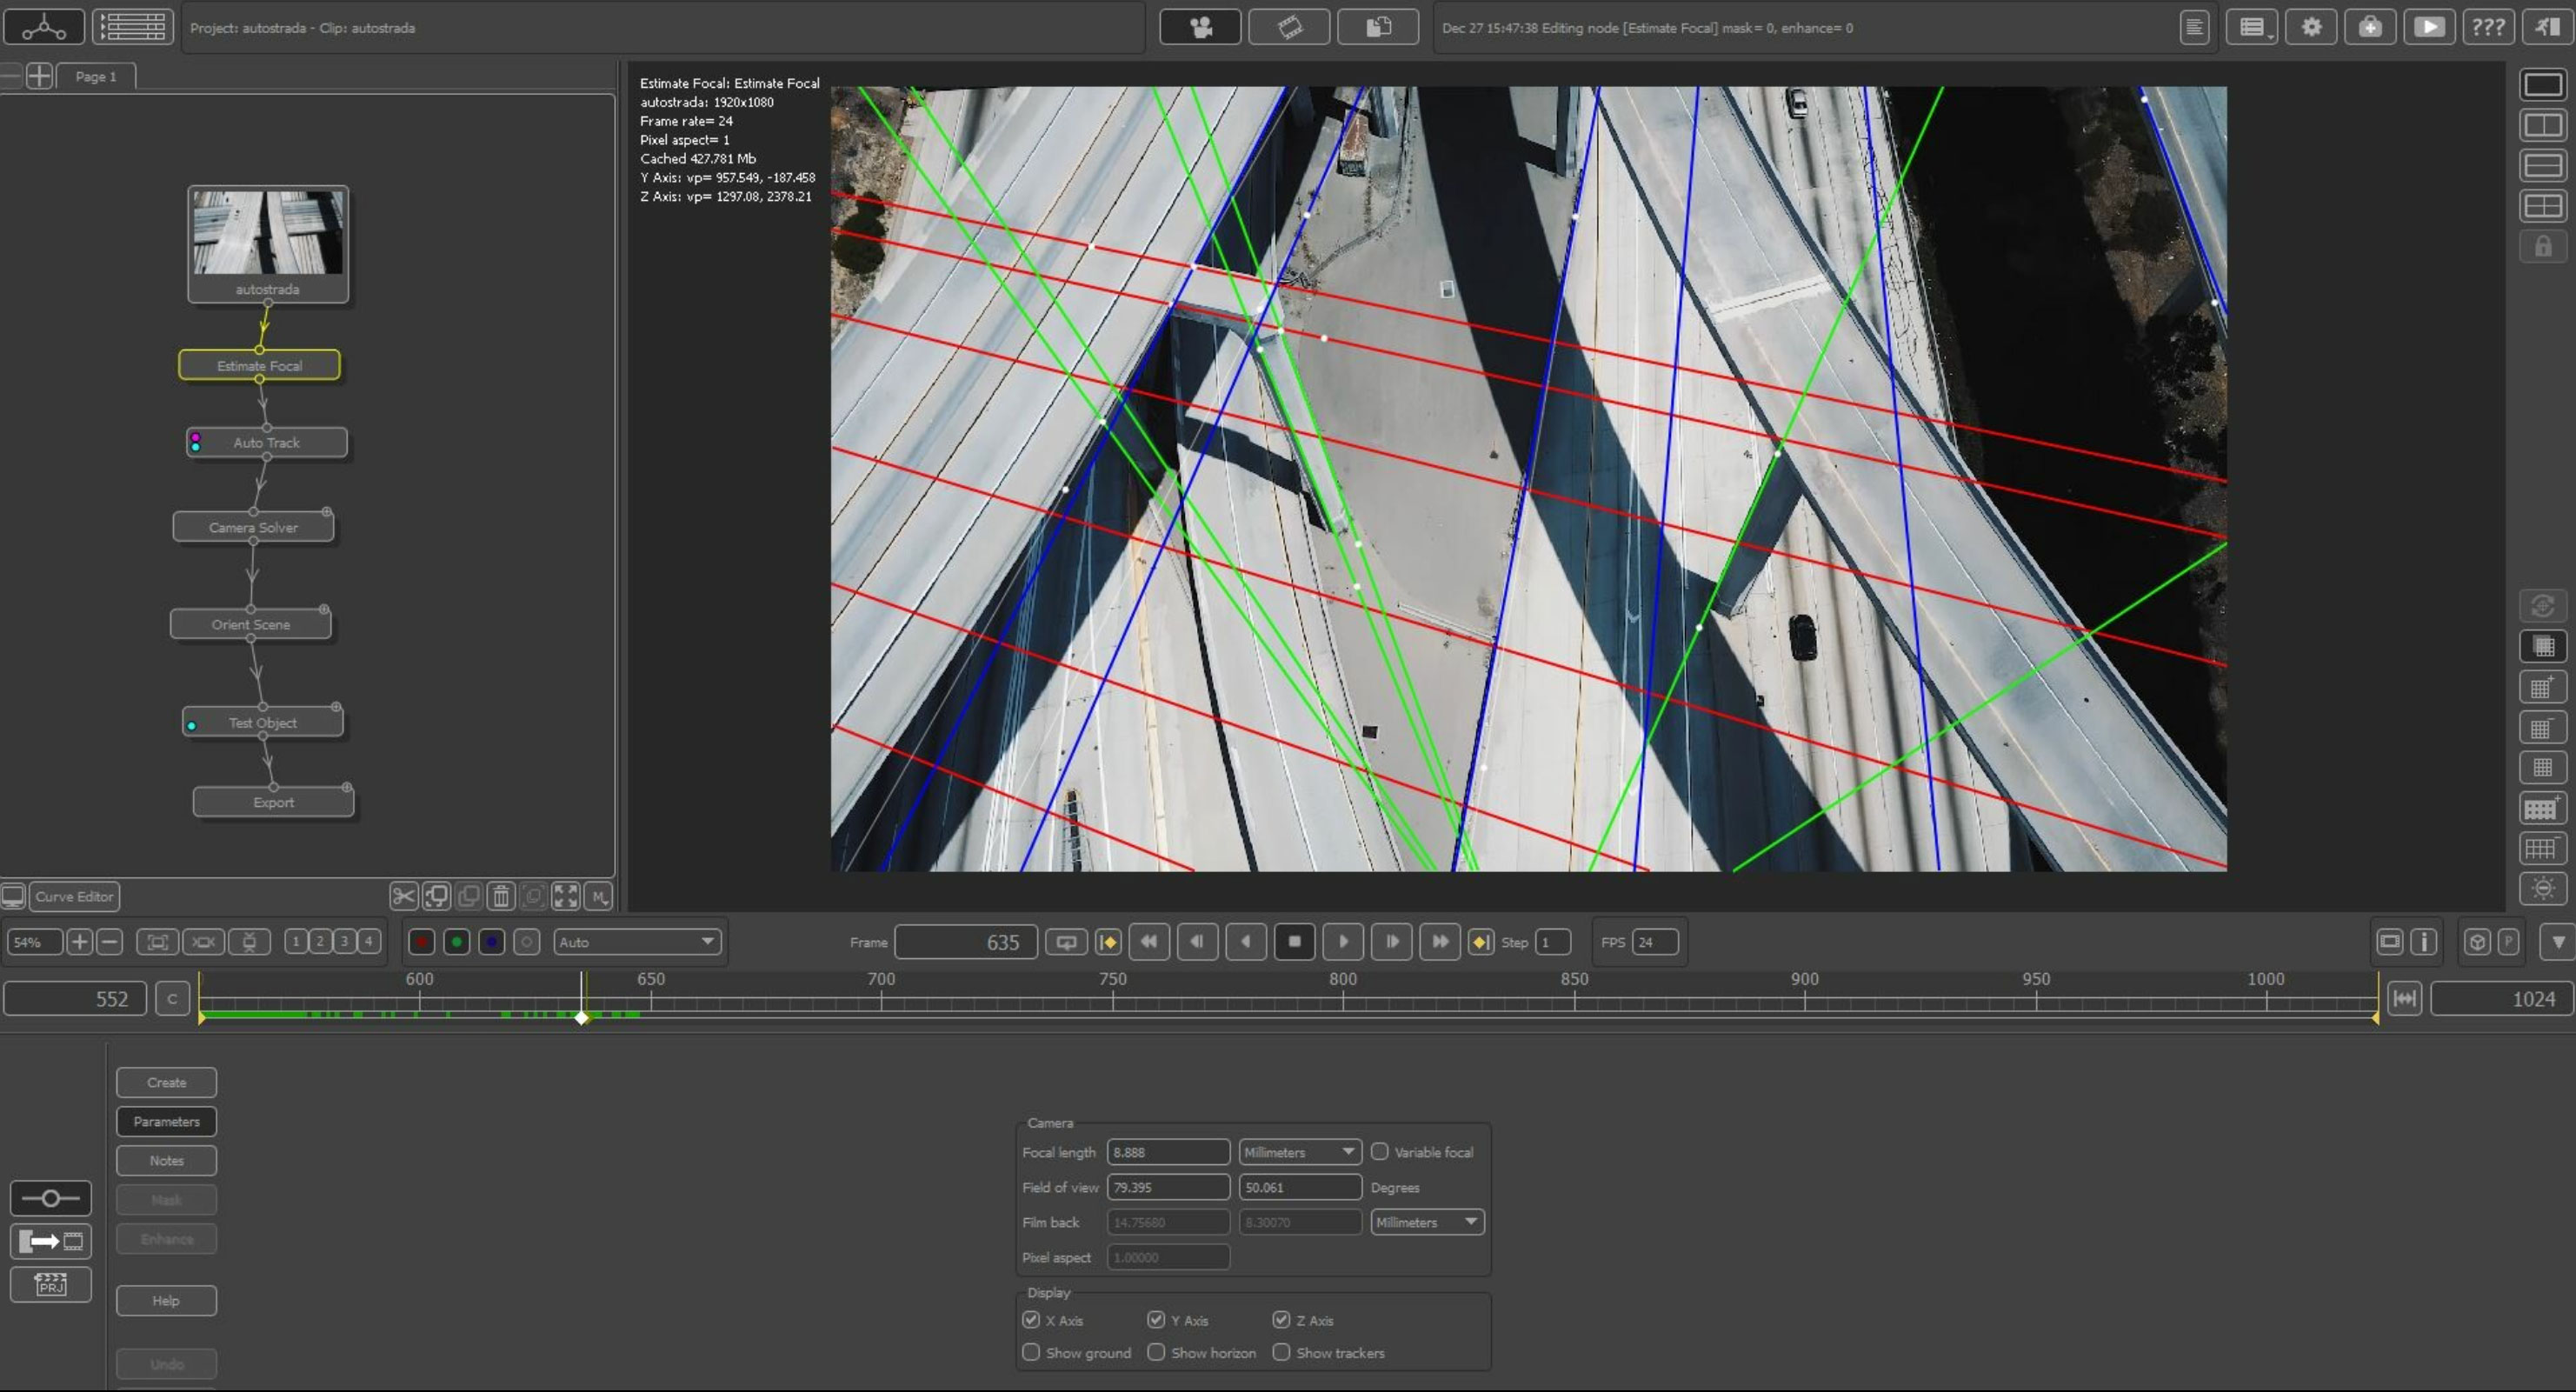2576x1392 pixels.
Task: Click the Help button
Action: (x=166, y=1300)
